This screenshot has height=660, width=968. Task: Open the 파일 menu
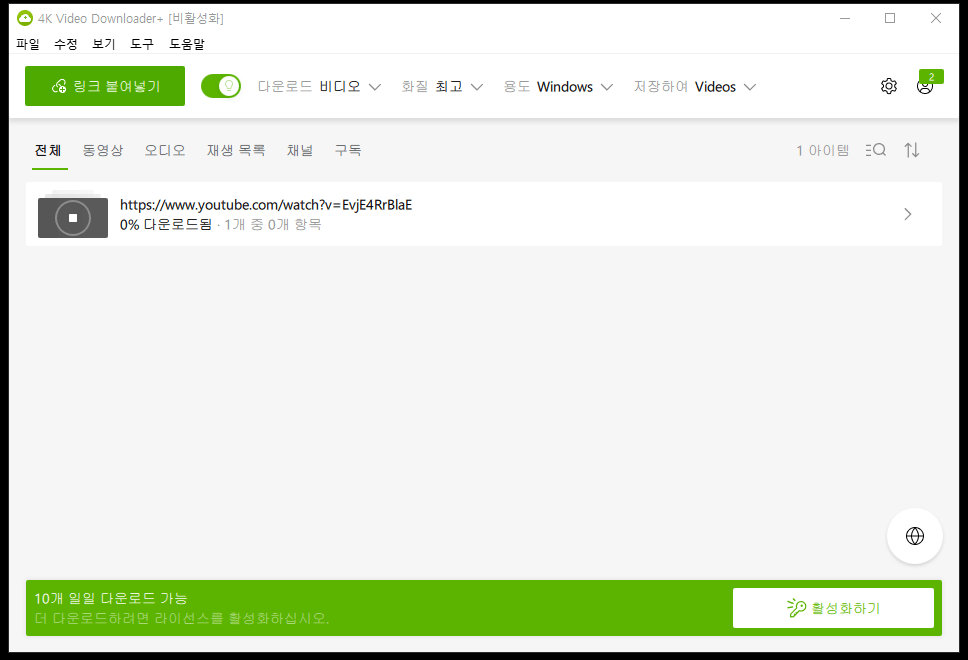point(28,44)
